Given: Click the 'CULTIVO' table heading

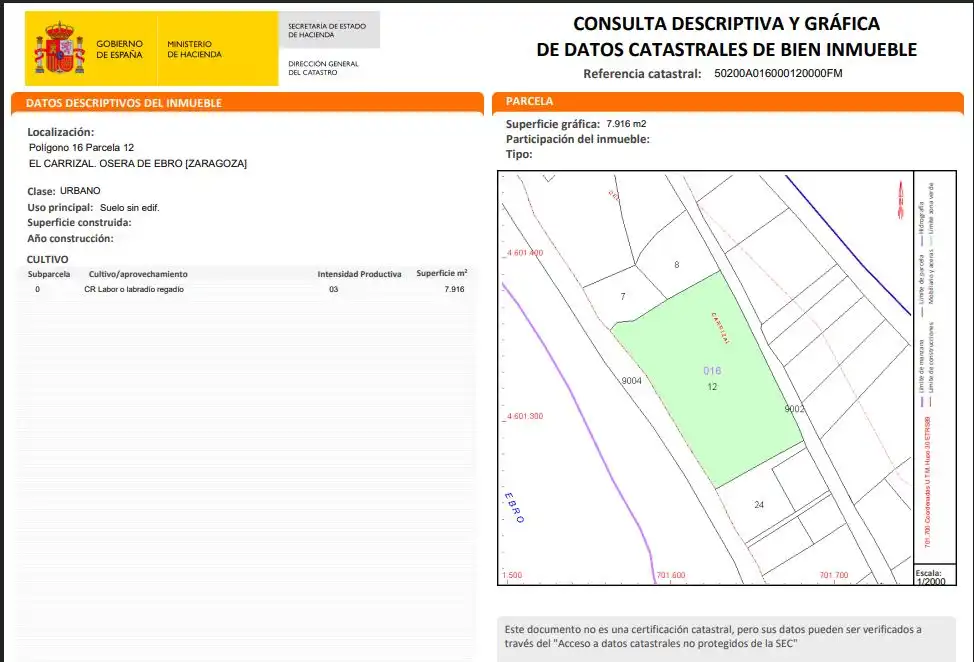Looking at the screenshot, I should tap(47, 260).
